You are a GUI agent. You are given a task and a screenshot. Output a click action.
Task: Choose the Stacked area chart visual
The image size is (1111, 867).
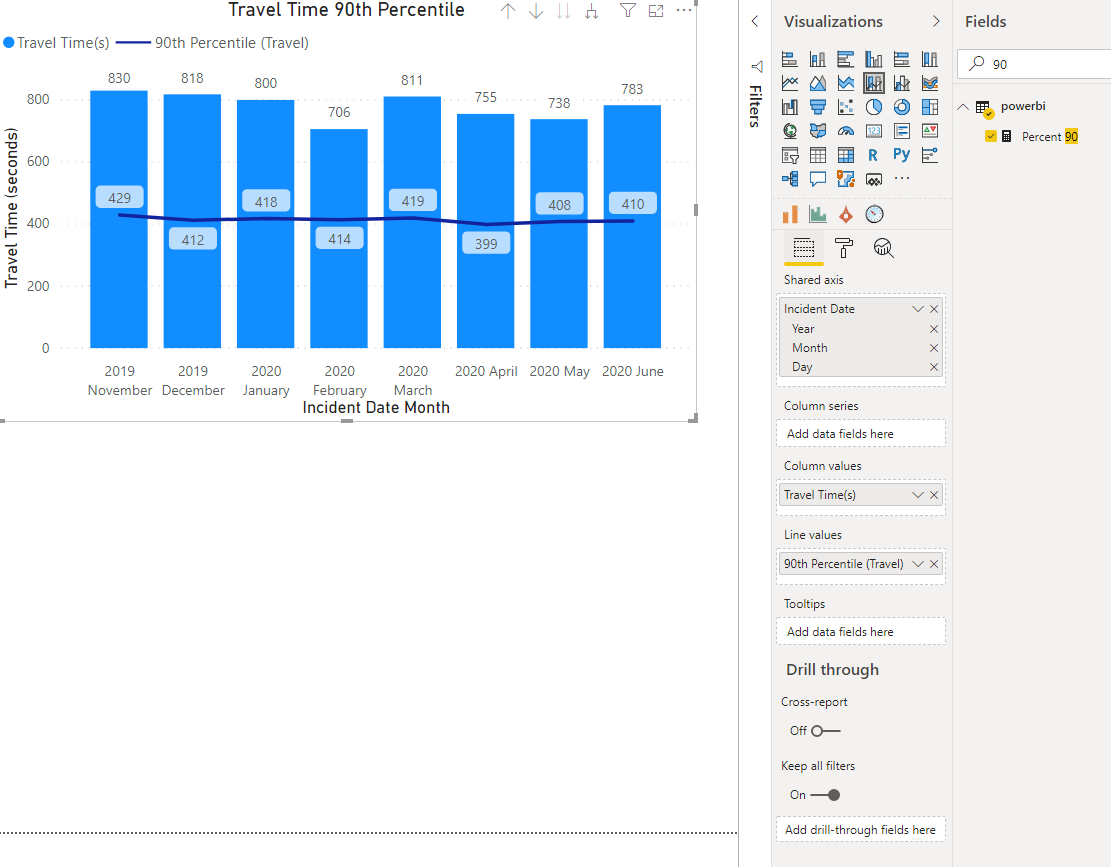845,84
